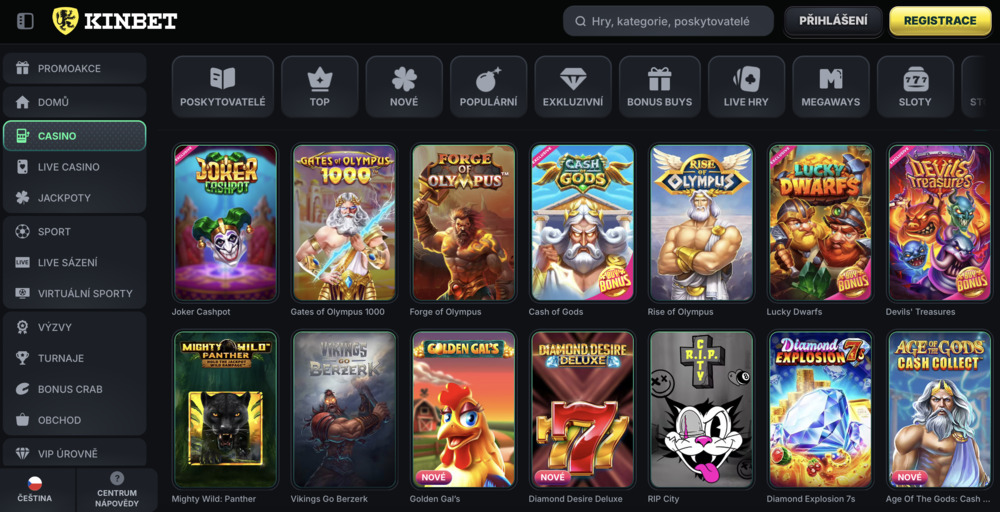The width and height of the screenshot is (1000, 512).
Task: Open the Čeština language selector
Action: tap(34, 490)
